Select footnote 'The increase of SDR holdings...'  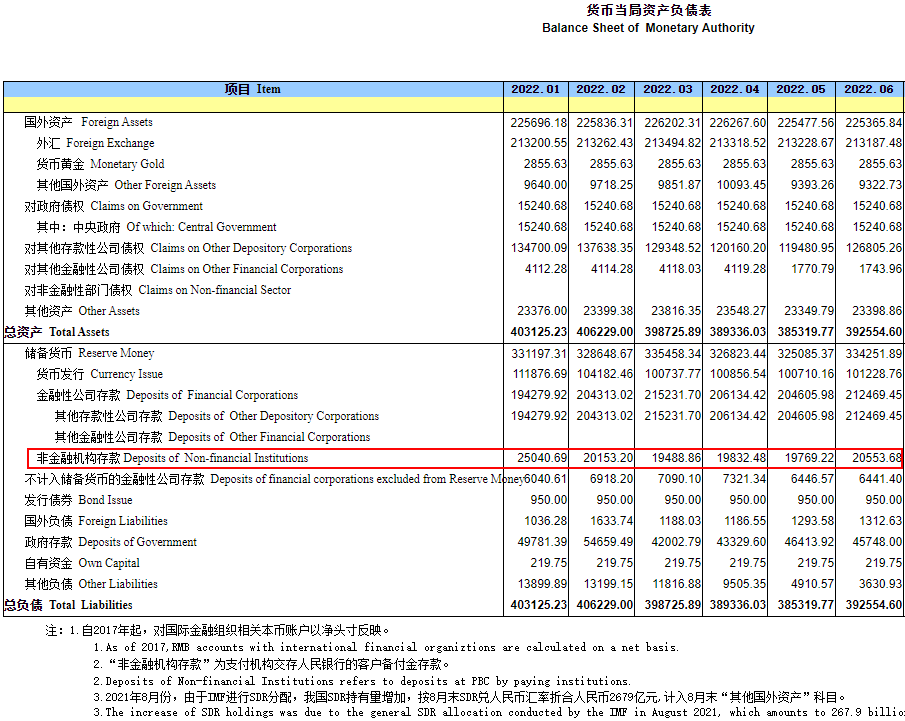coord(499,712)
